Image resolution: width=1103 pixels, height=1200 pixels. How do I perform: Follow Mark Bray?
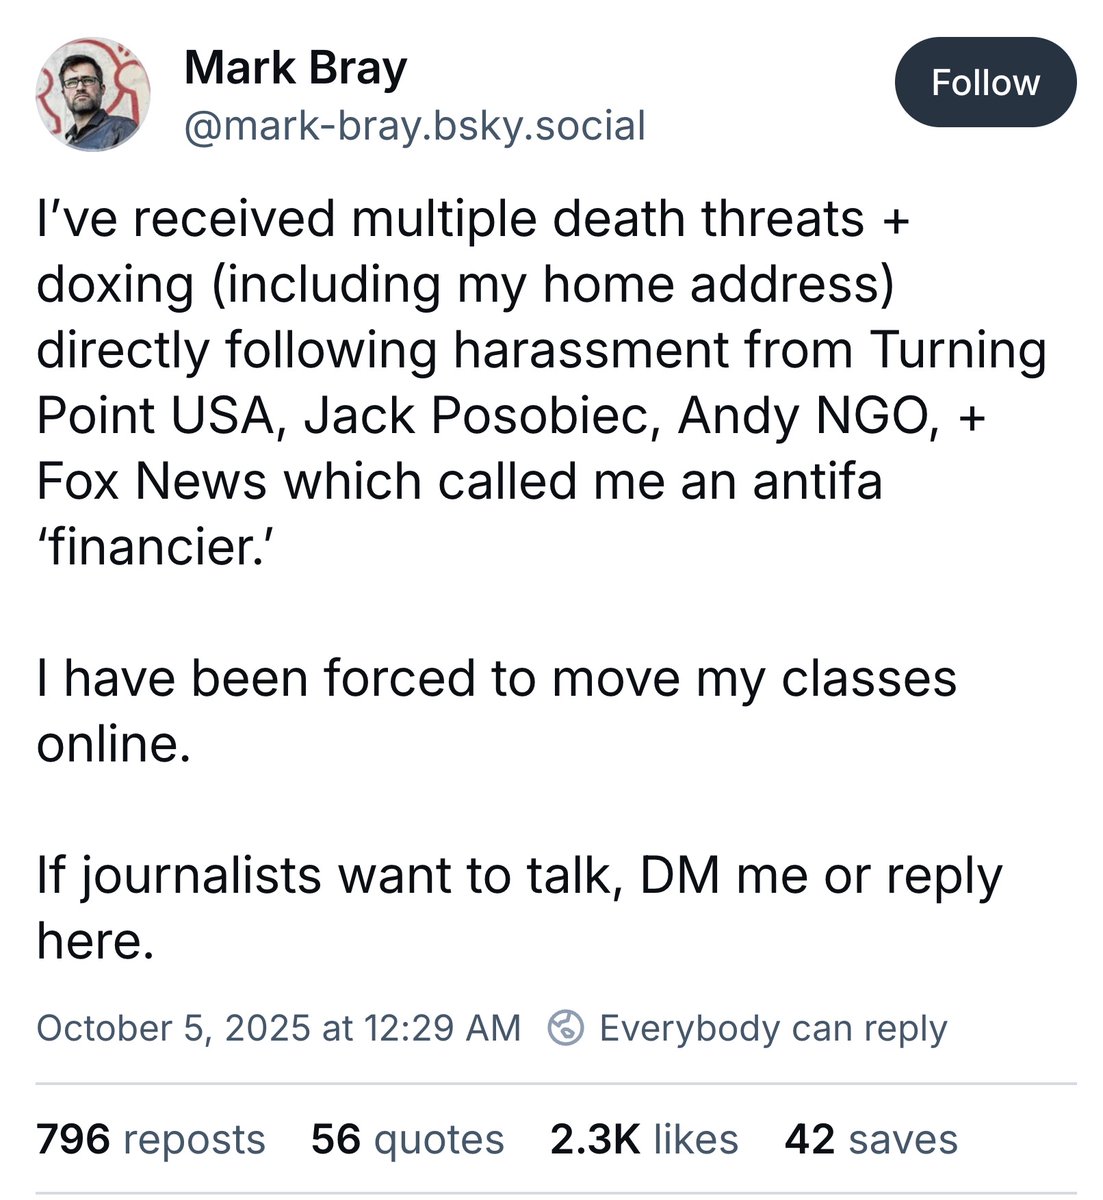(985, 82)
